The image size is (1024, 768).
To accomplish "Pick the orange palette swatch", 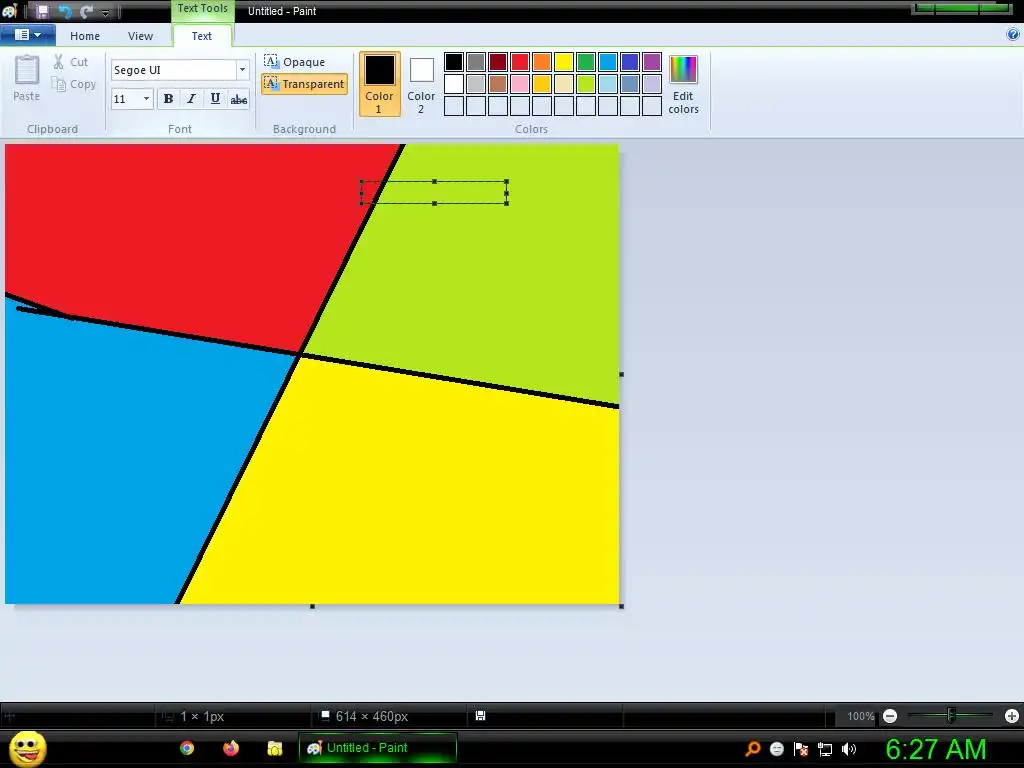I will point(542,62).
